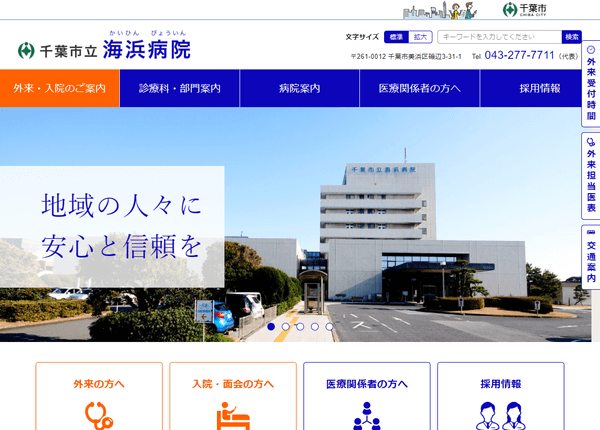Screen dimensions: 600x430
Task: Click the 海浜病院 hospital logo
Action: [104, 48]
